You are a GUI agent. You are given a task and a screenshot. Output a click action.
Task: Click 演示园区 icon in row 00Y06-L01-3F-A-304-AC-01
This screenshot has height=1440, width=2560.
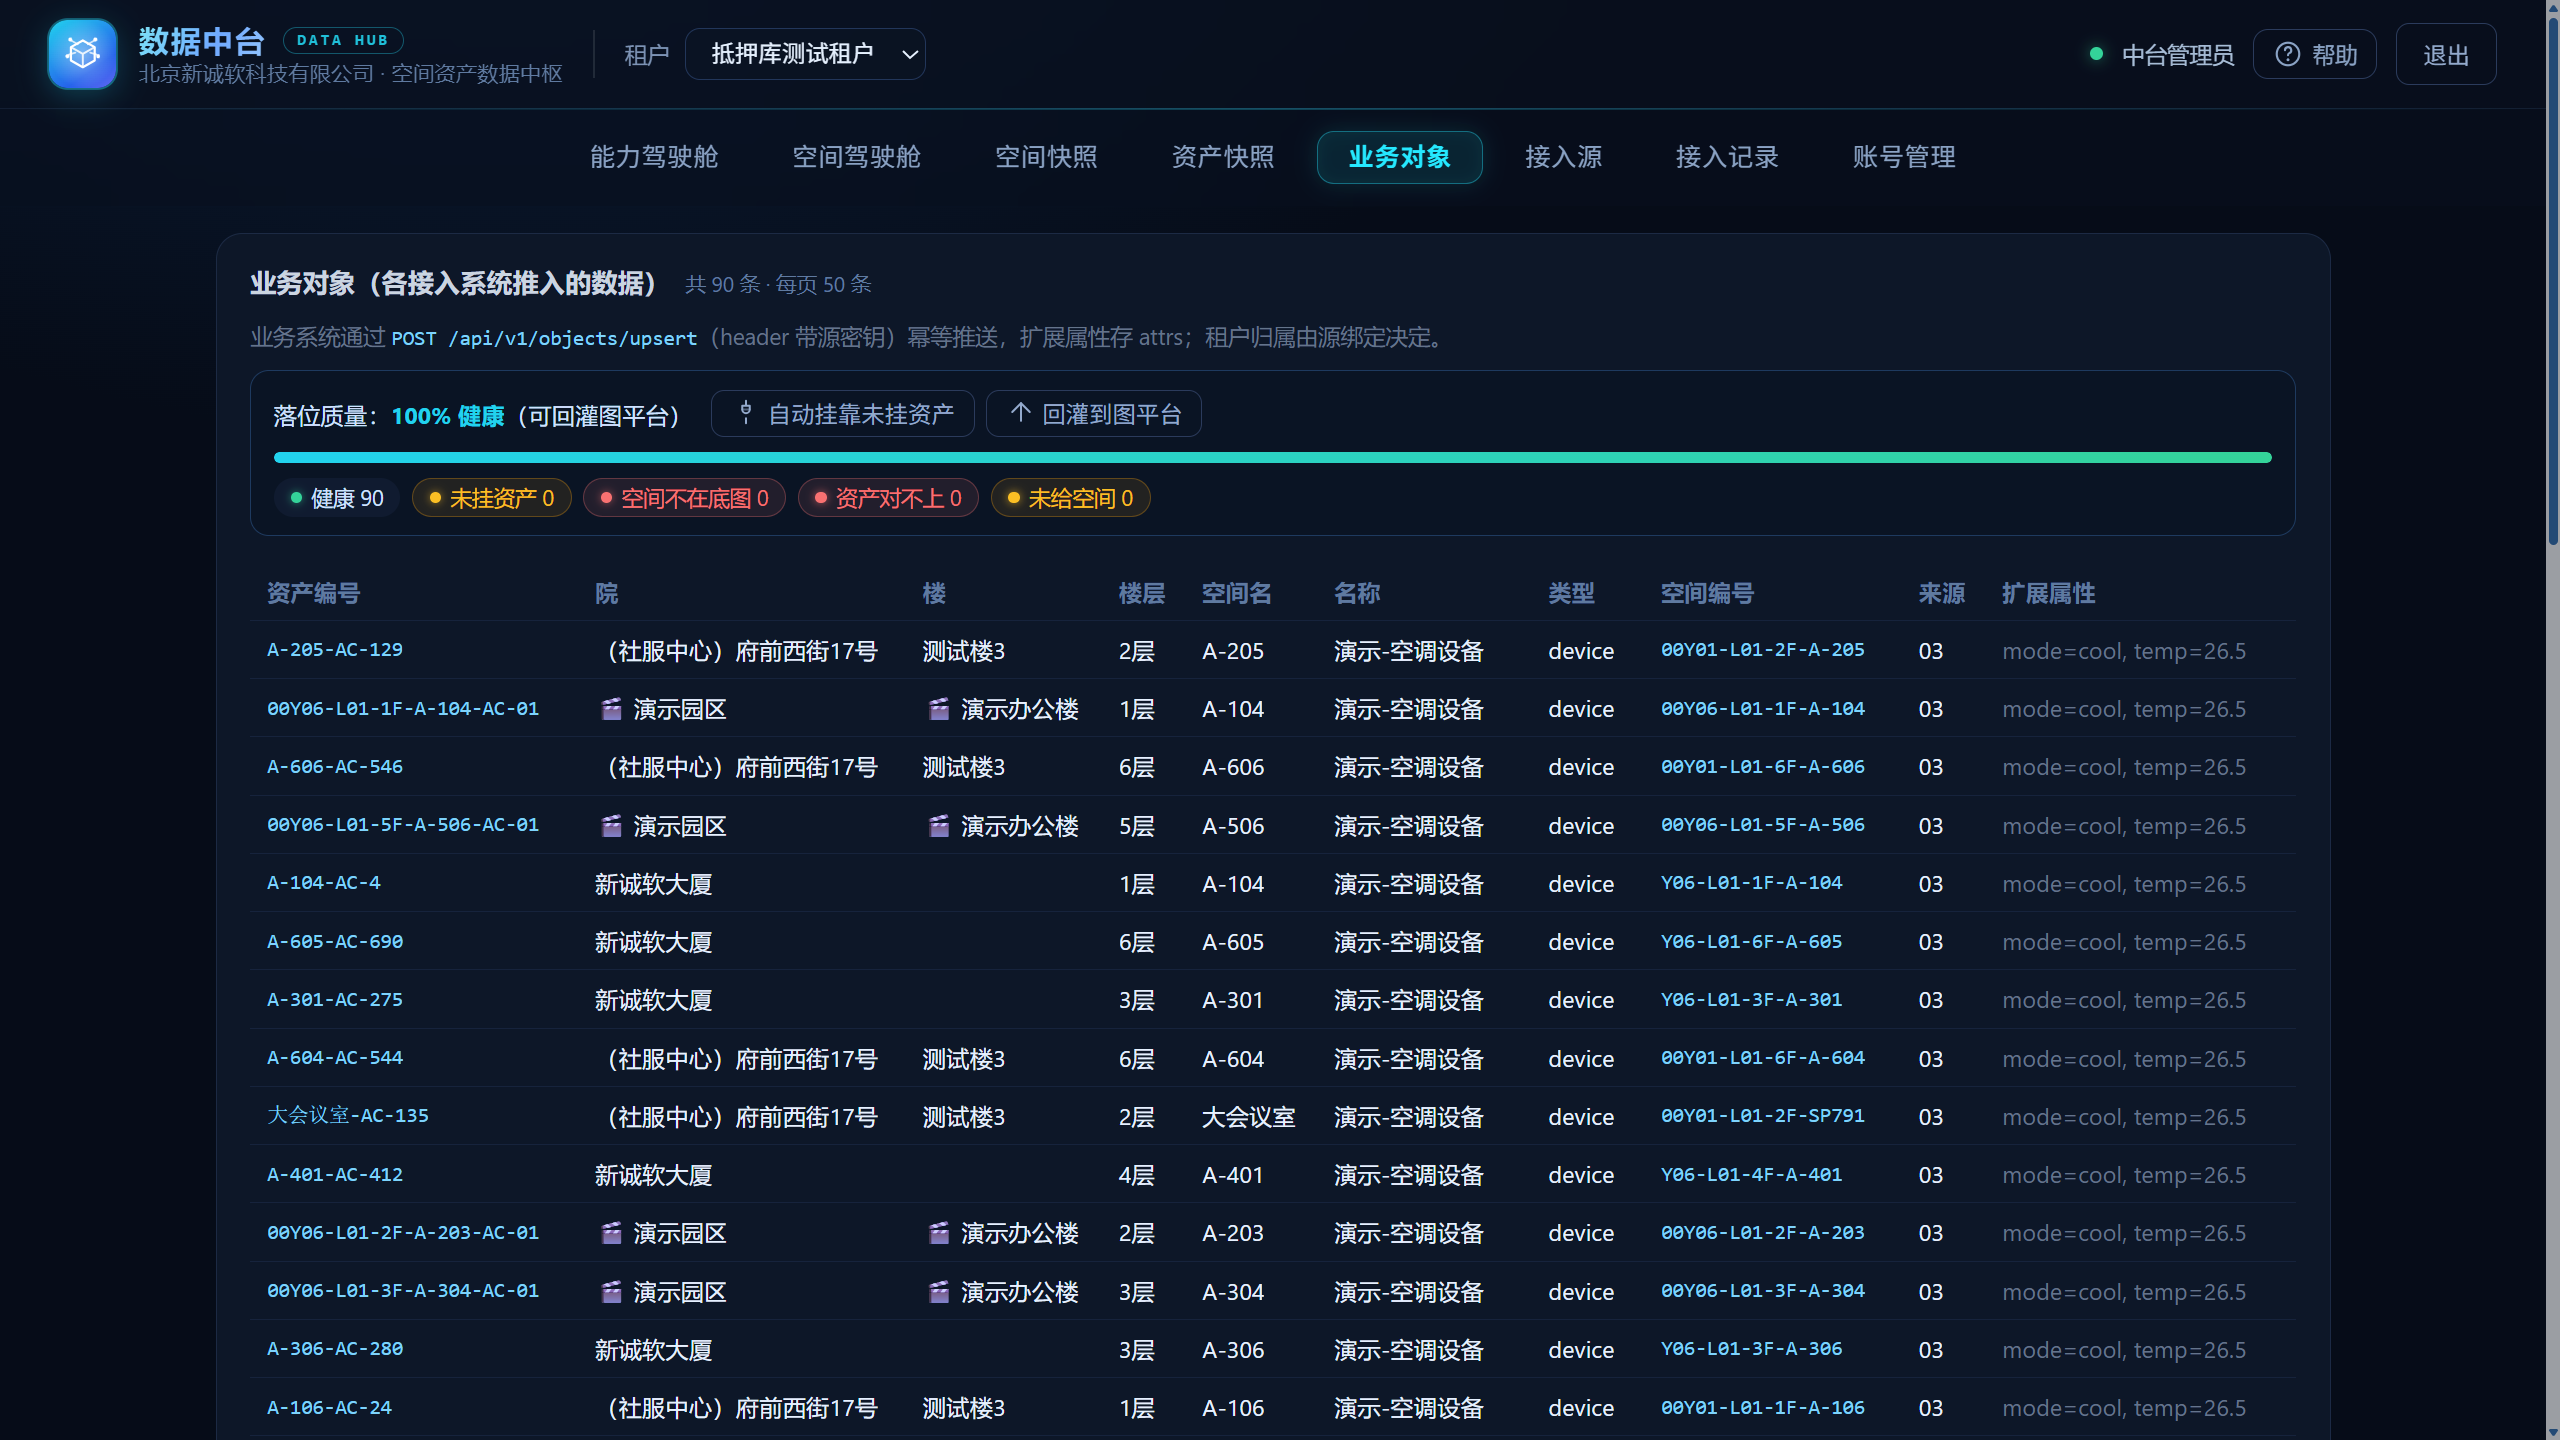pyautogui.click(x=611, y=1292)
